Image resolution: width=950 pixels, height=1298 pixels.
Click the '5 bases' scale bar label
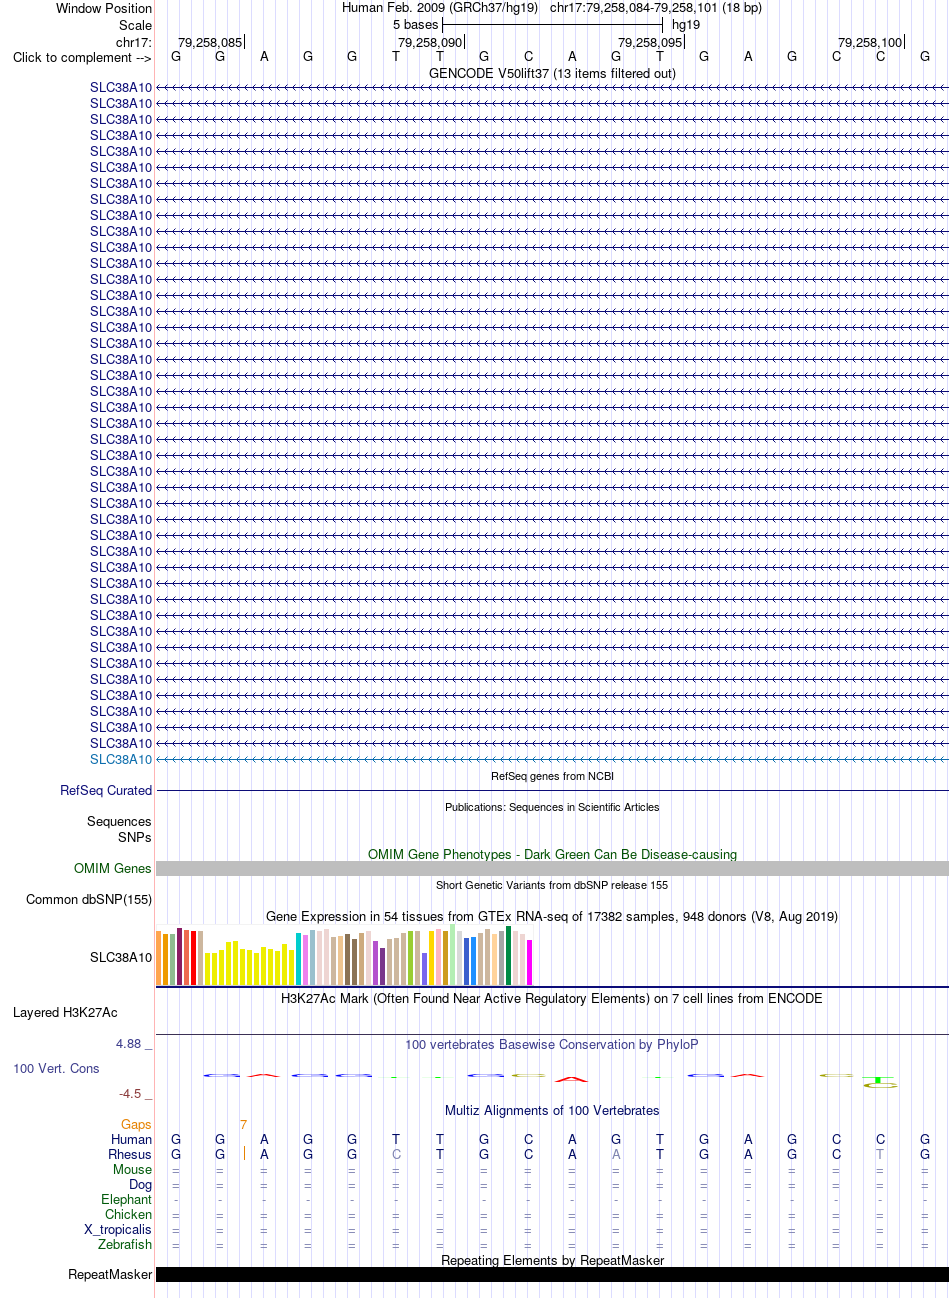click(x=415, y=24)
